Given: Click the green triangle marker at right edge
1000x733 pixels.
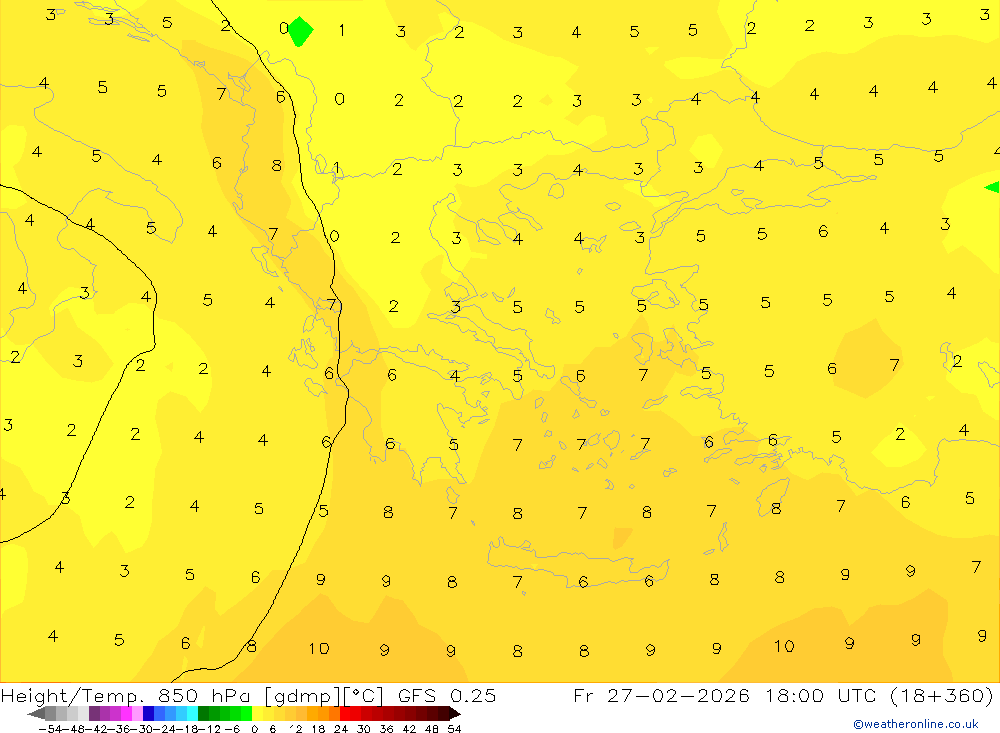Looking at the screenshot, I should point(992,187).
